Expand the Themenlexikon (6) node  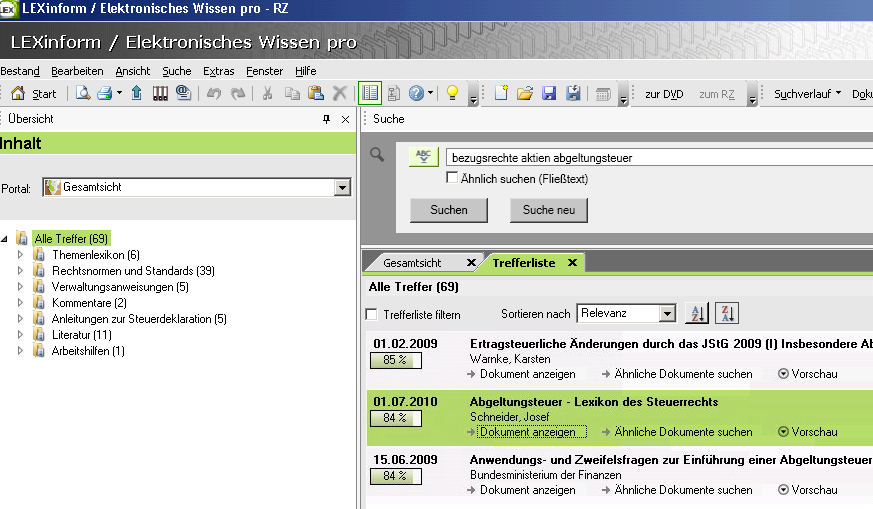pos(21,255)
